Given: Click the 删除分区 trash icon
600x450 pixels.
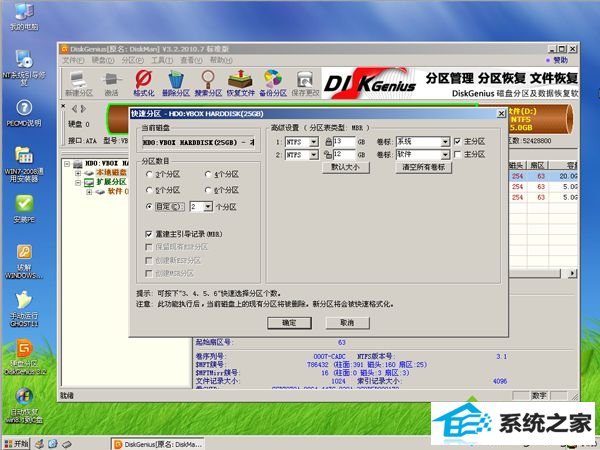Looking at the screenshot, I should [176, 83].
